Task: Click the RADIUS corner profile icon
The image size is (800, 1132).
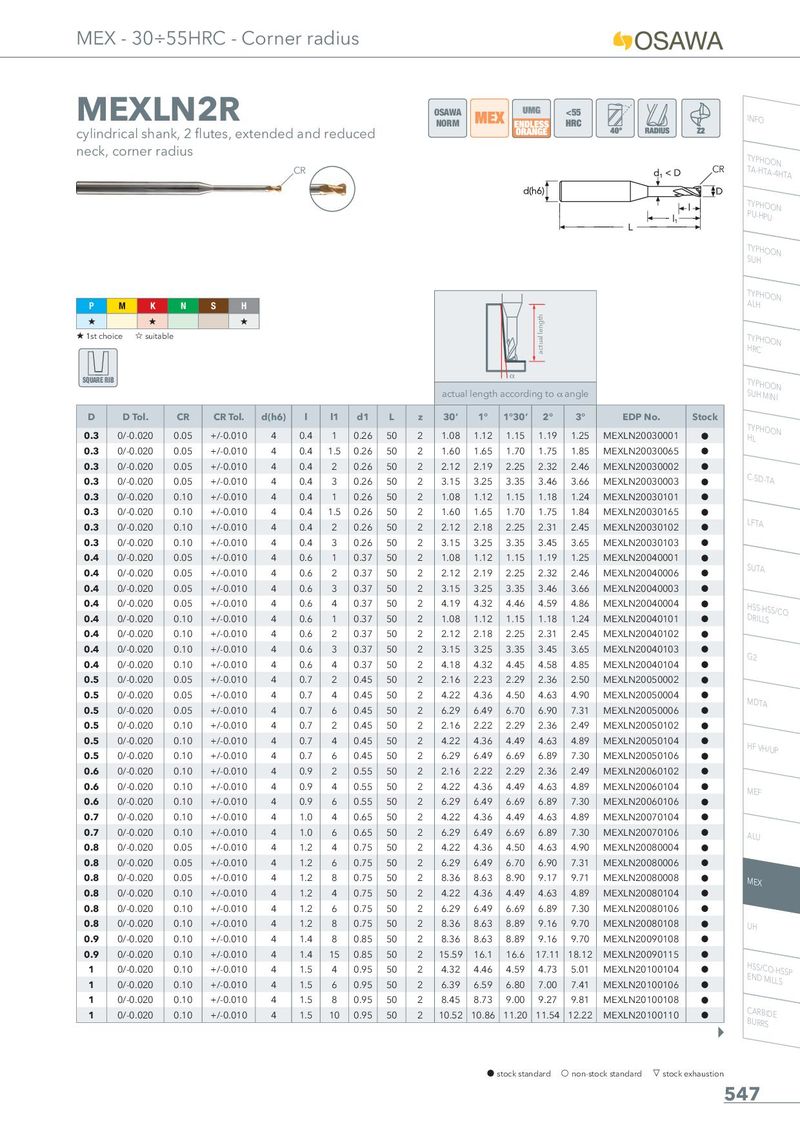Action: point(657,118)
